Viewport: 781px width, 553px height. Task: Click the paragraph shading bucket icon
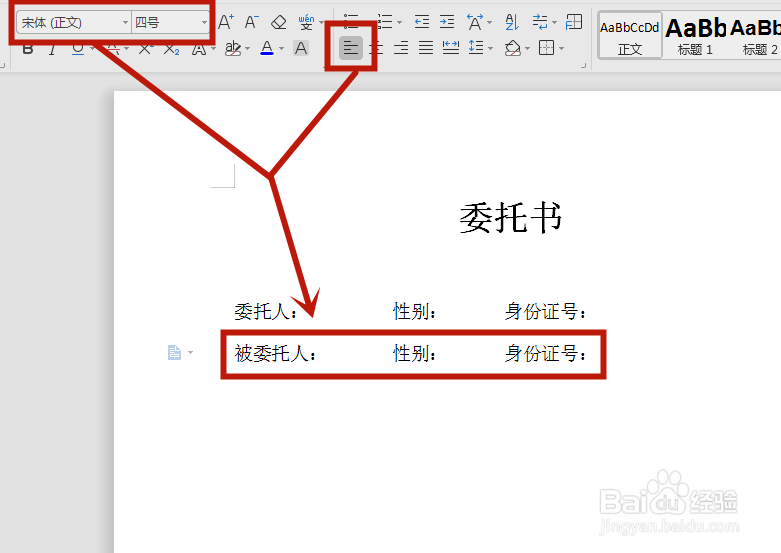(x=513, y=48)
